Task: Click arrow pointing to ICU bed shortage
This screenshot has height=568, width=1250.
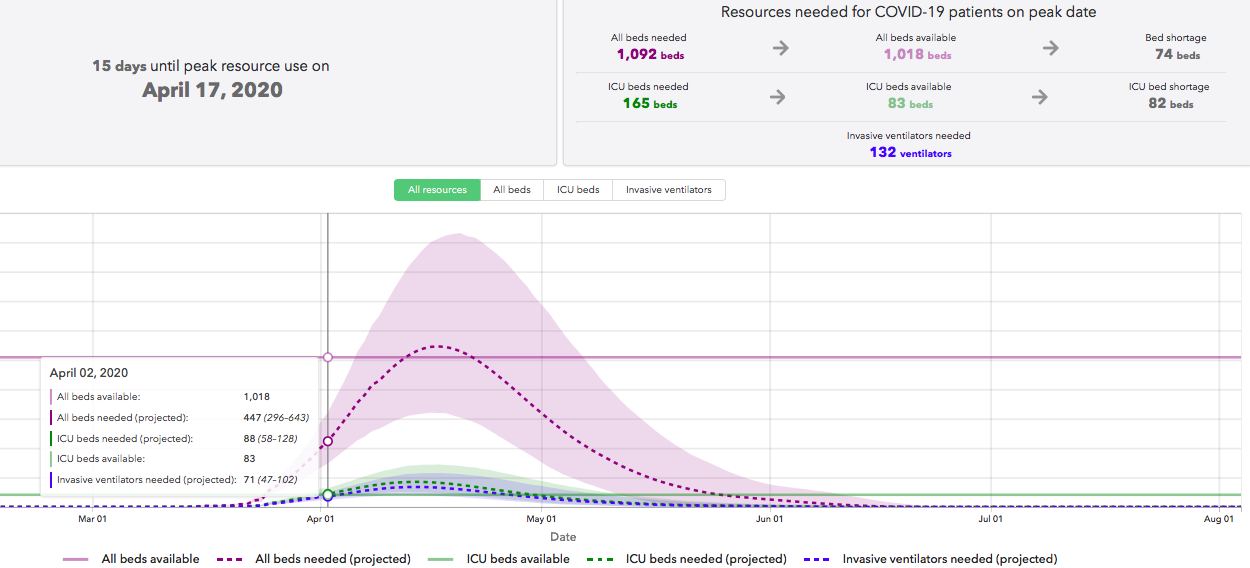Action: coord(1040,97)
